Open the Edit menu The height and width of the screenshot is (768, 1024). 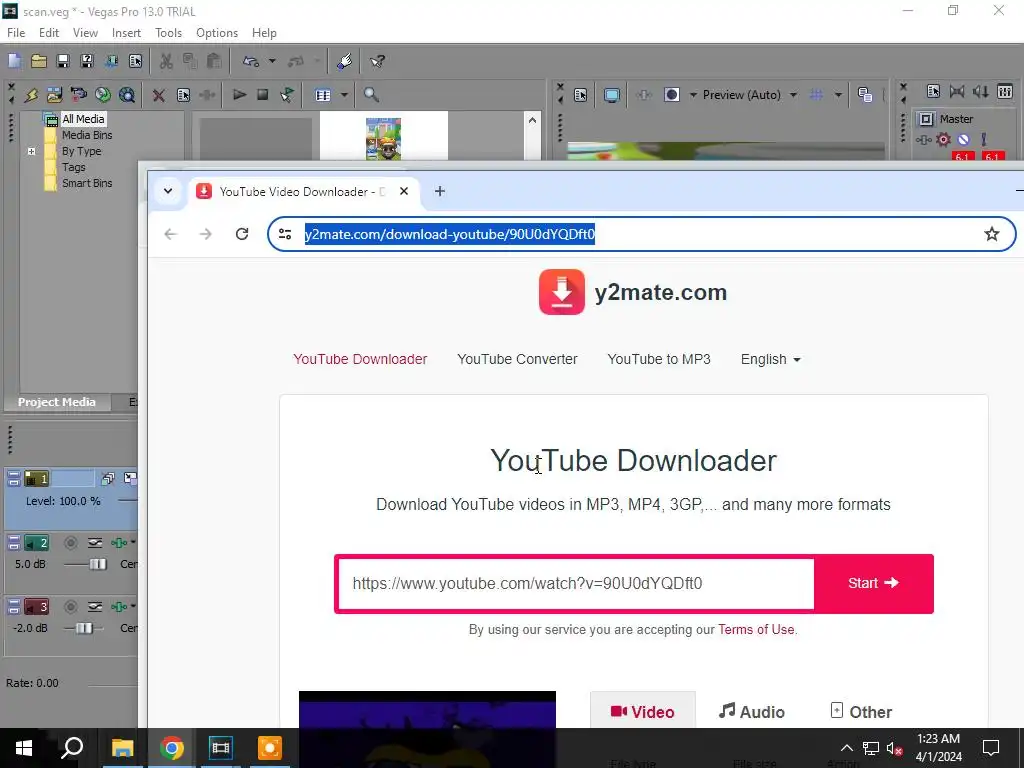pos(49,33)
